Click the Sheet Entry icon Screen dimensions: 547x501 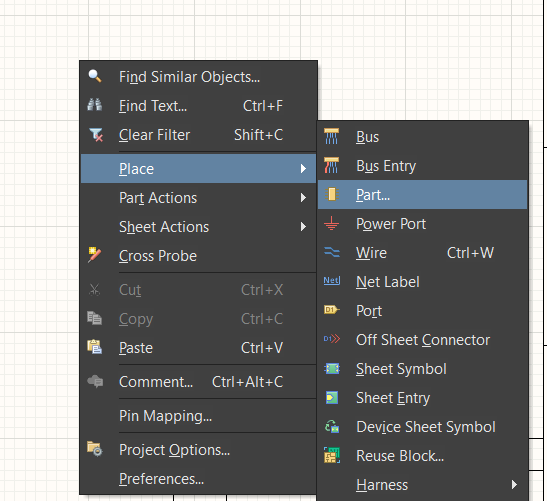pos(332,398)
